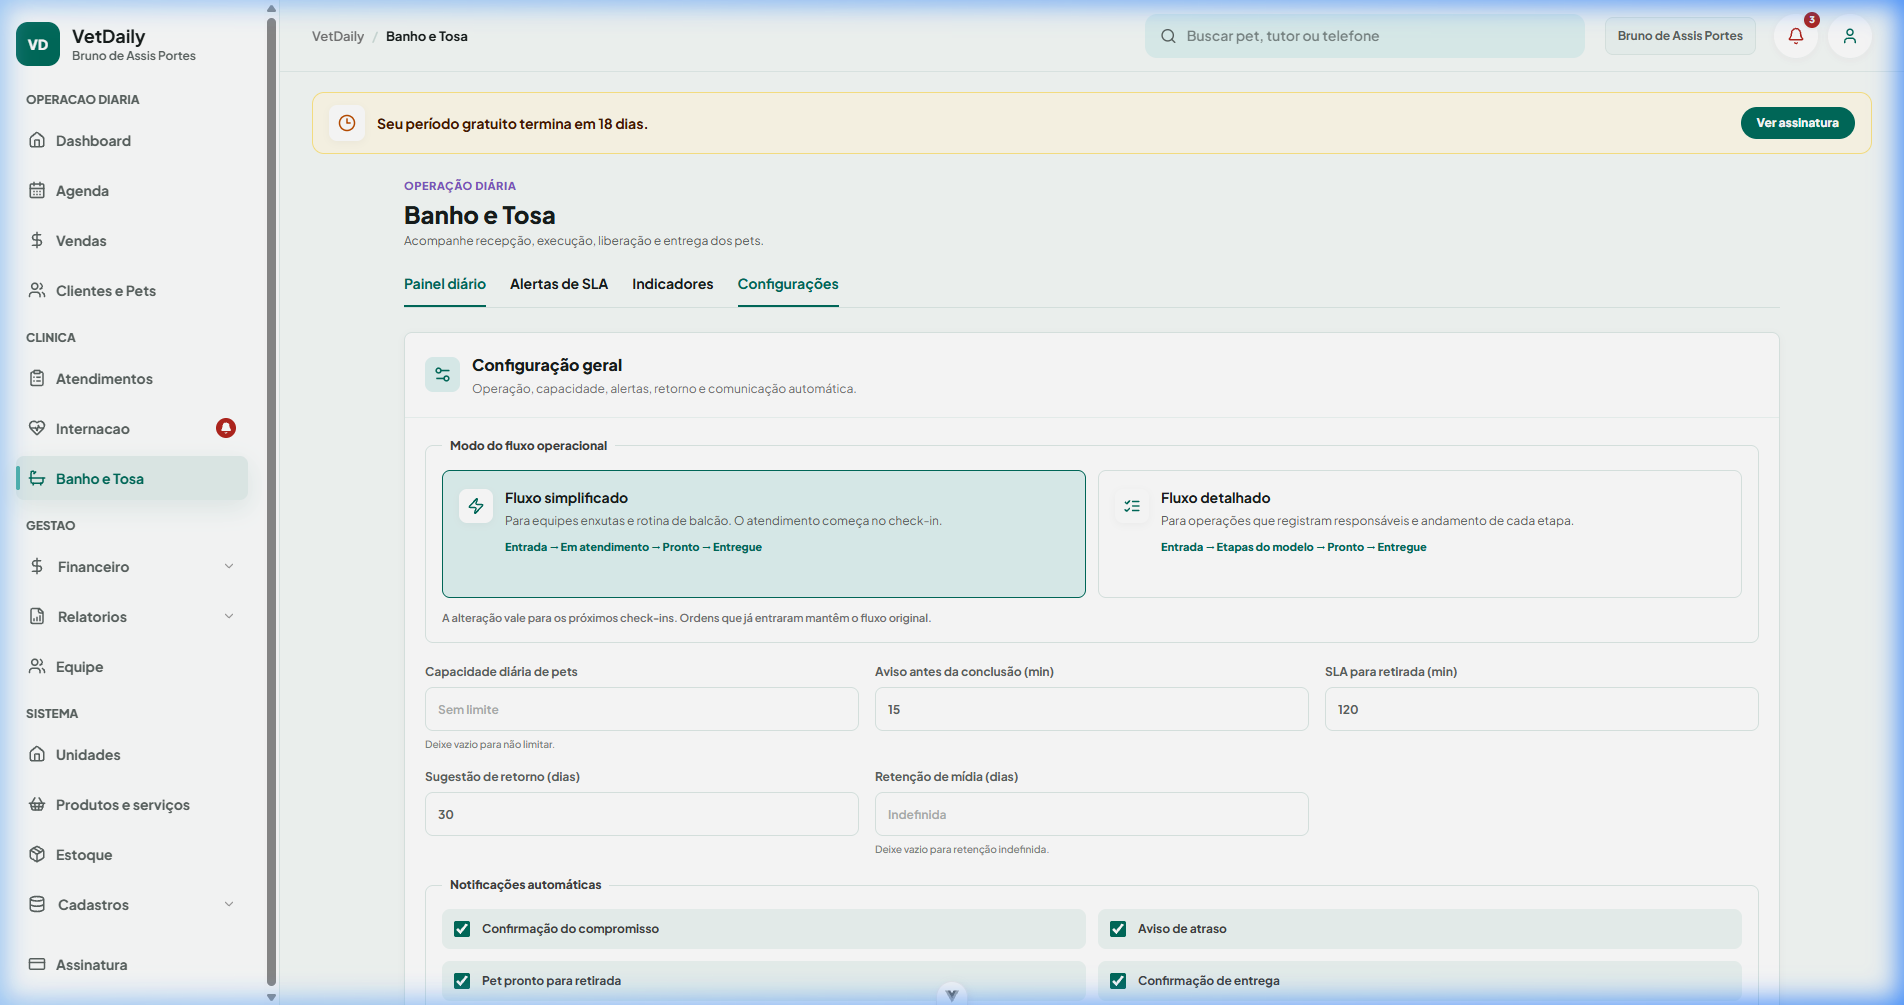Select the Fluxo simplificado mode
The height and width of the screenshot is (1005, 1904).
point(764,534)
